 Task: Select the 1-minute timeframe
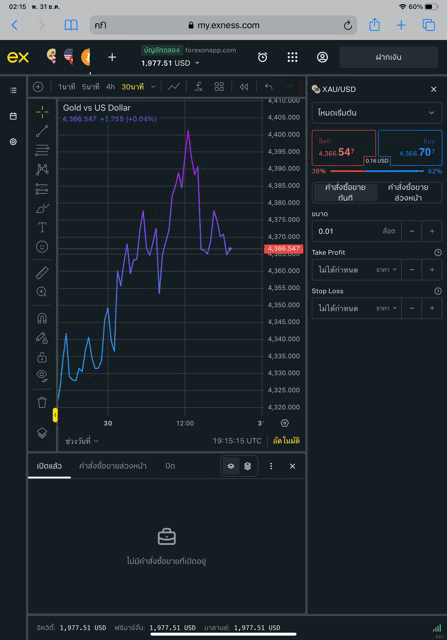pyautogui.click(x=67, y=87)
